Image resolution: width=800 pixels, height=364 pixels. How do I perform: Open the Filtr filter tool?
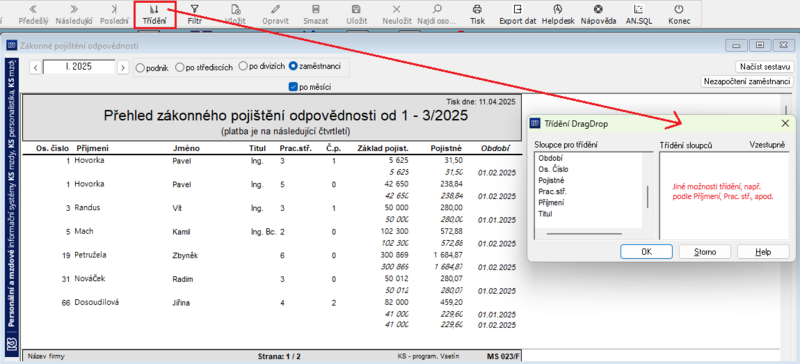tap(194, 14)
